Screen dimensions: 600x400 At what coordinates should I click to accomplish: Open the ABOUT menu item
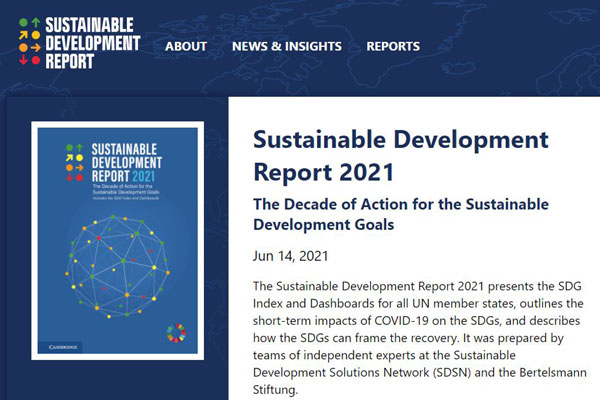(x=186, y=46)
